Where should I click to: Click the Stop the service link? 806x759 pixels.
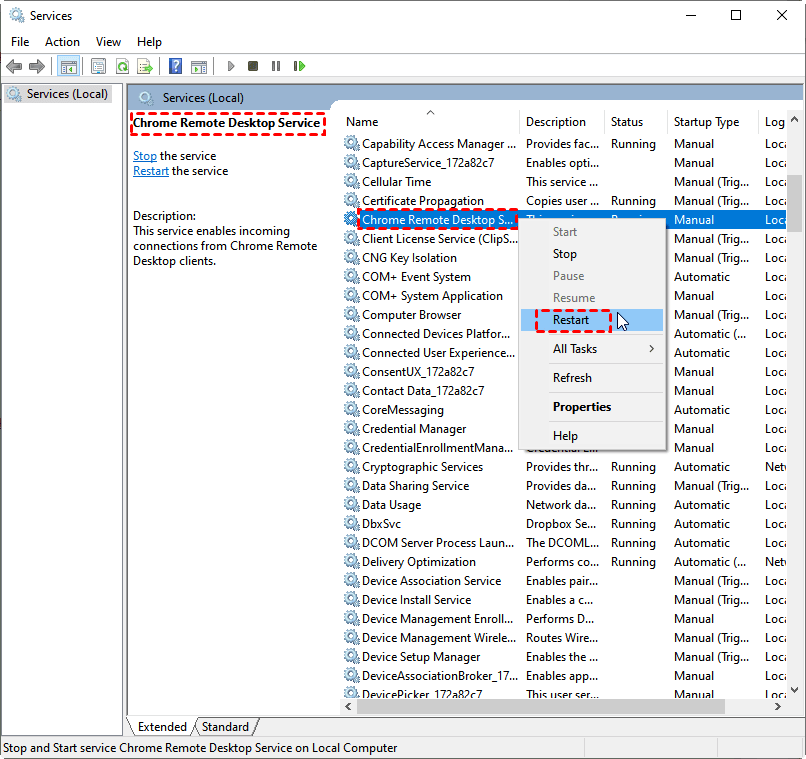[145, 156]
